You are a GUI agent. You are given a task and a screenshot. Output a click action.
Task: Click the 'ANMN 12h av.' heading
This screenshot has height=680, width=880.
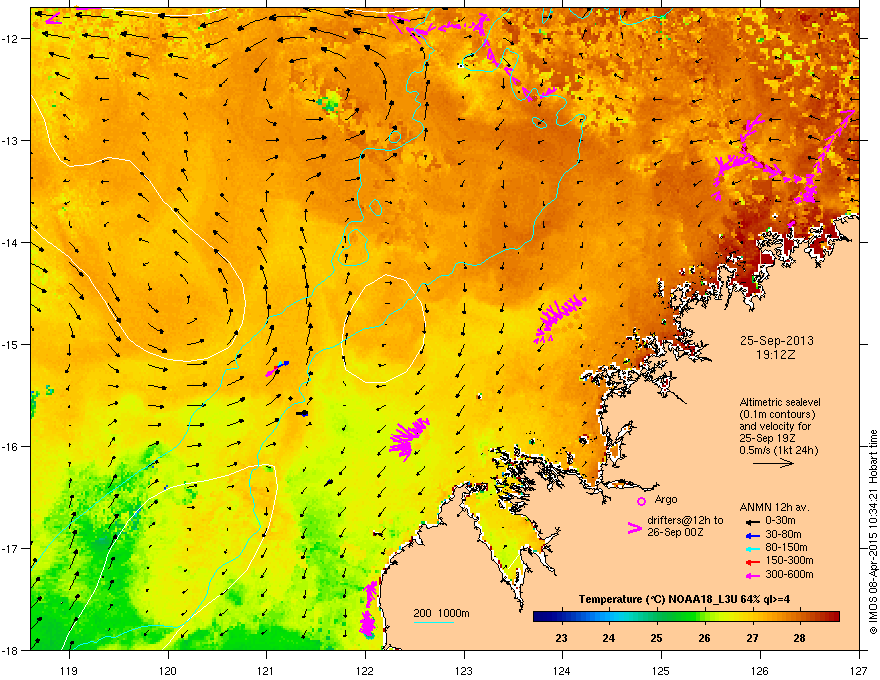pos(774,507)
